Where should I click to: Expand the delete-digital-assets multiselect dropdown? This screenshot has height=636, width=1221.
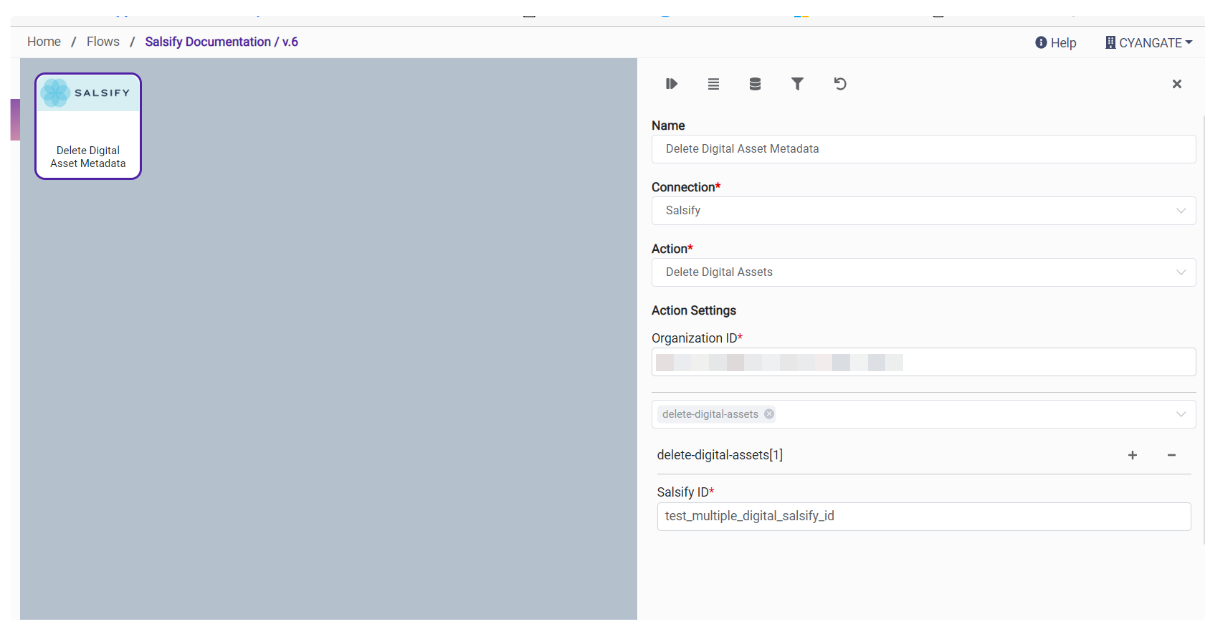pyautogui.click(x=1181, y=414)
